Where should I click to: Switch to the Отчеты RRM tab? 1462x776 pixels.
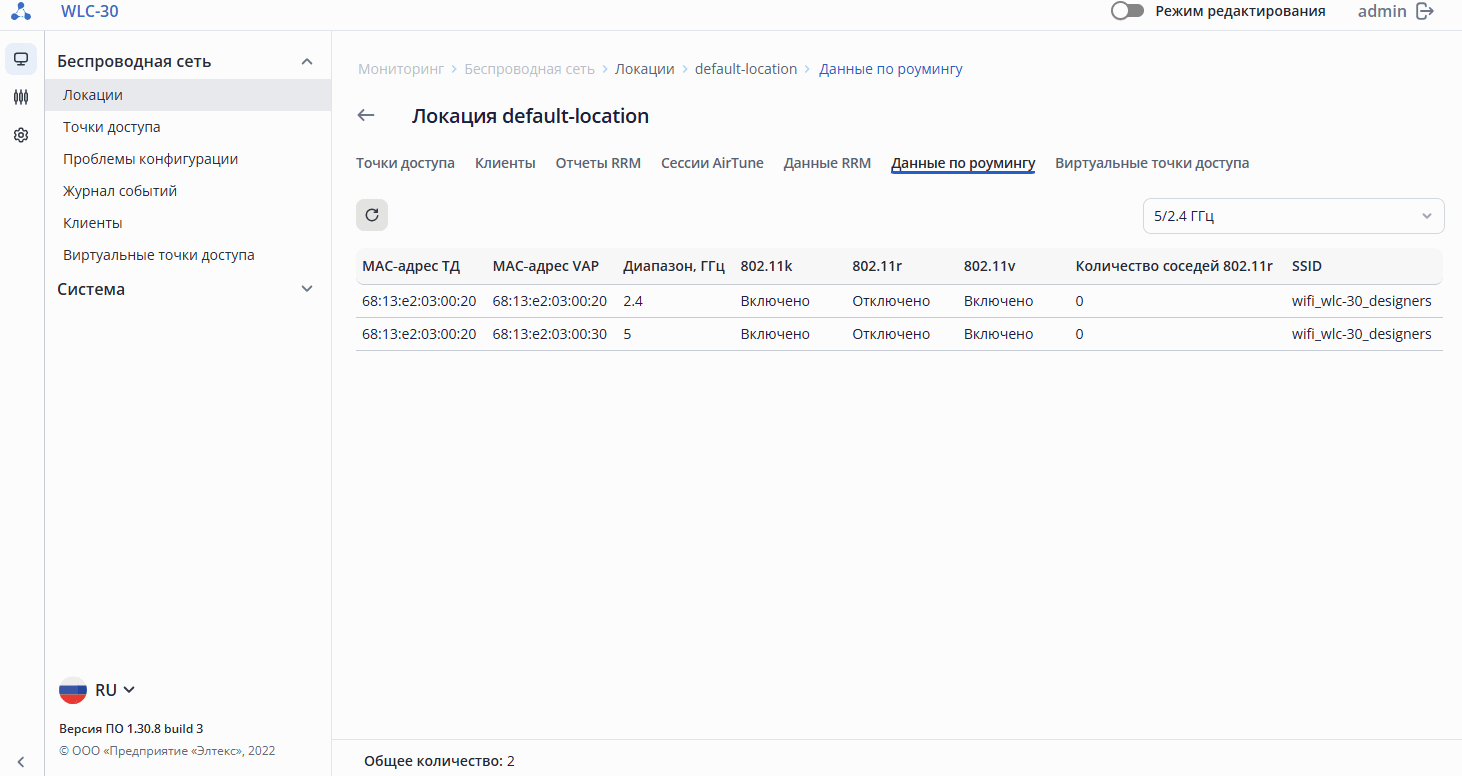pyautogui.click(x=598, y=163)
